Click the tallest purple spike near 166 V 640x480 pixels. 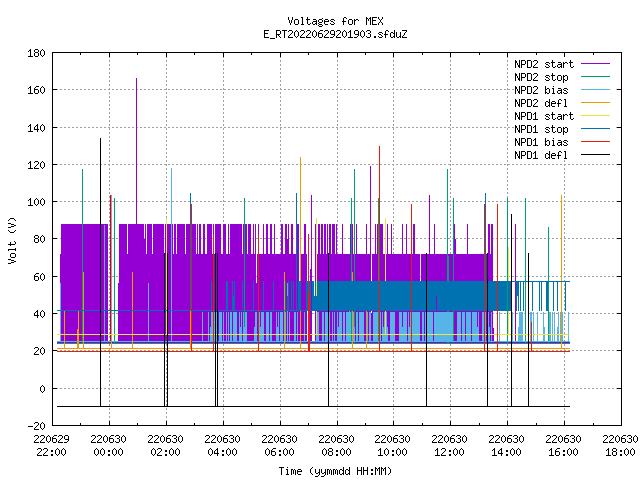click(x=136, y=151)
